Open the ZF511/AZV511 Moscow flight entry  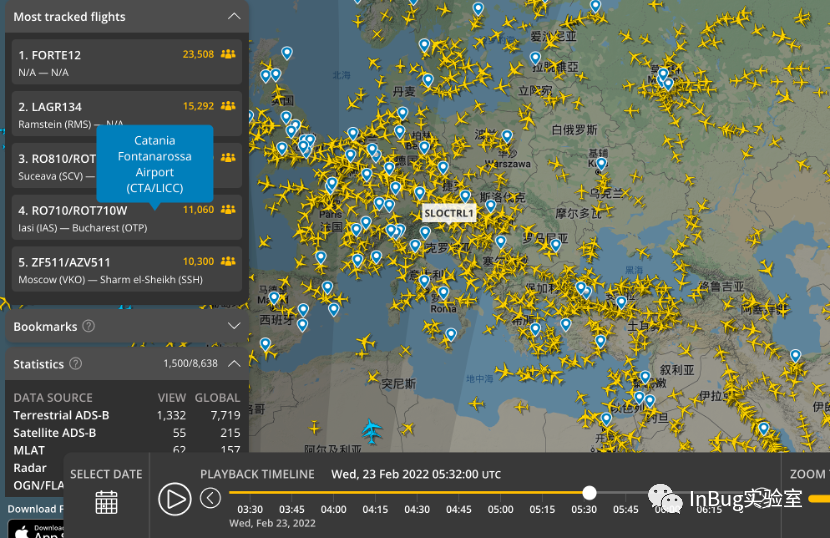point(127,270)
